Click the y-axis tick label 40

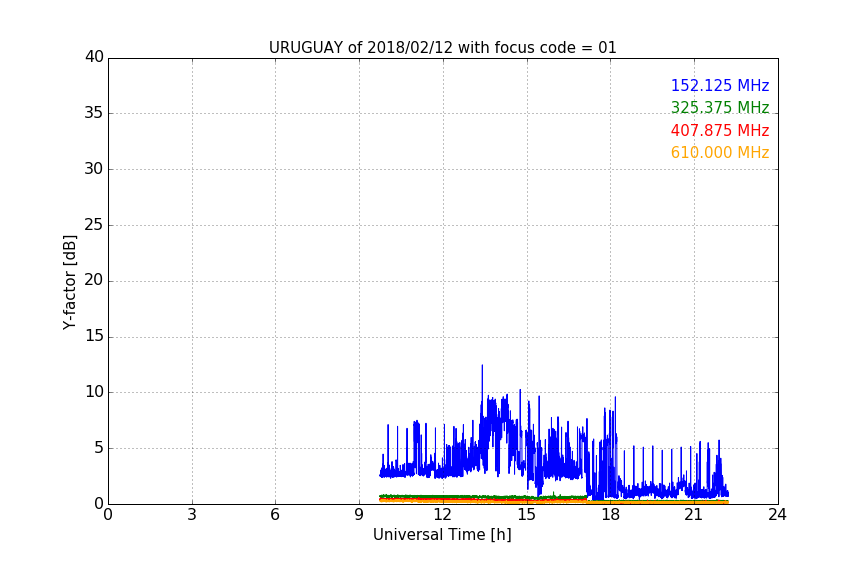click(x=94, y=57)
